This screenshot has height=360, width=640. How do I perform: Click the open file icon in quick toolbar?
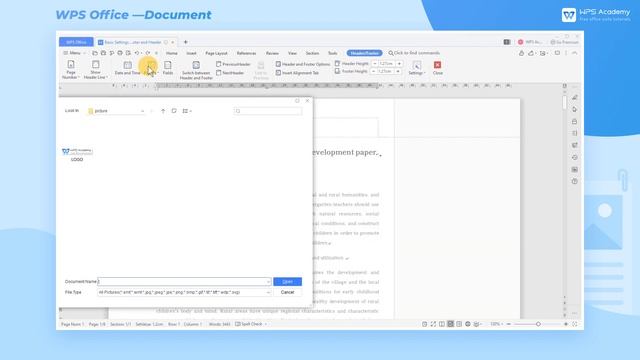point(95,53)
